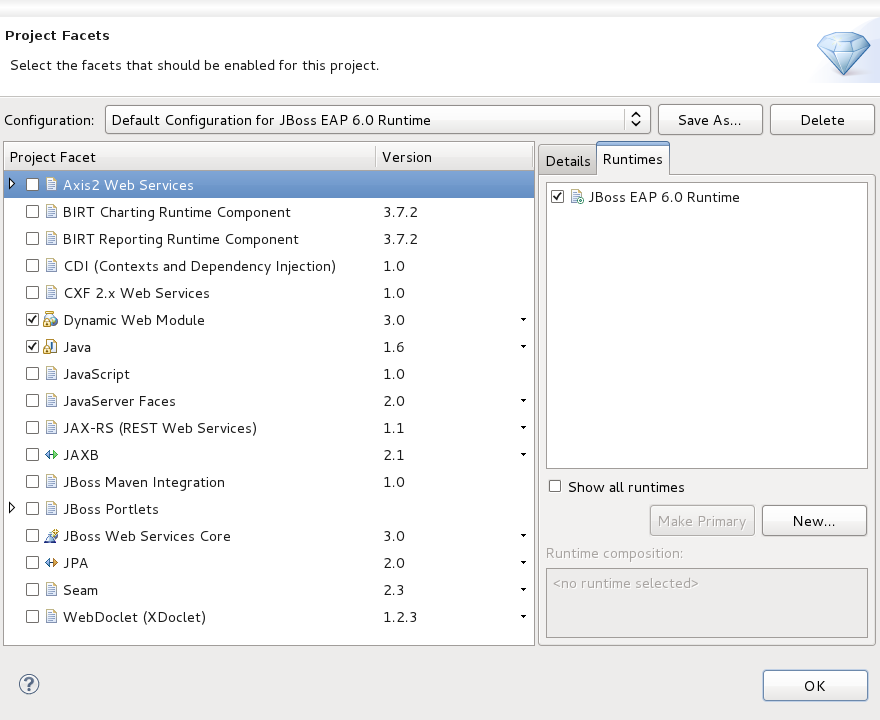
Task: Select the Runtimes tab
Action: 632,159
